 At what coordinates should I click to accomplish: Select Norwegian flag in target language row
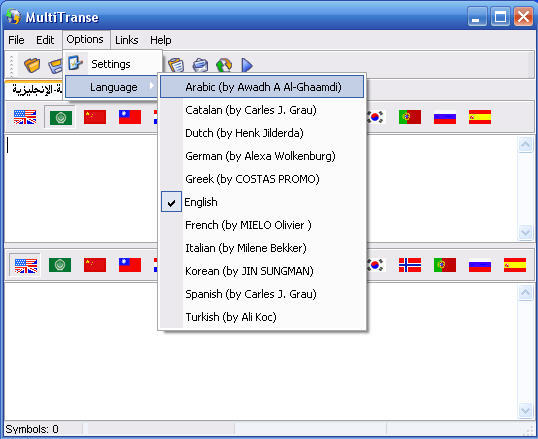coord(410,265)
